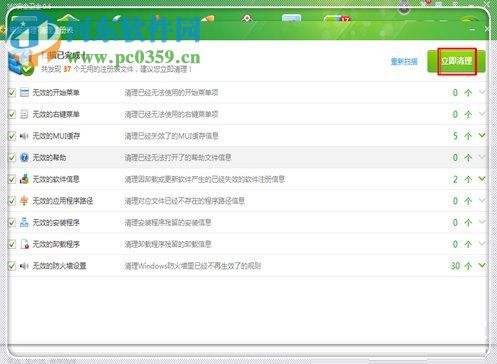This screenshot has width=497, height=364.
Task: Click the description 清理已经无法打开了的帮助文件信息
Action: click(x=178, y=158)
